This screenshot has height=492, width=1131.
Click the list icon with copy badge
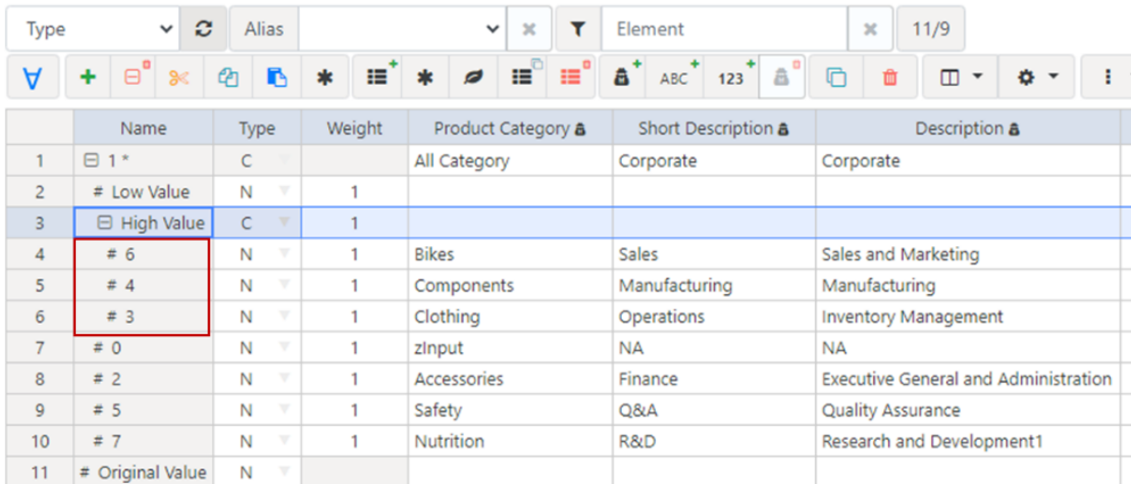(x=522, y=77)
